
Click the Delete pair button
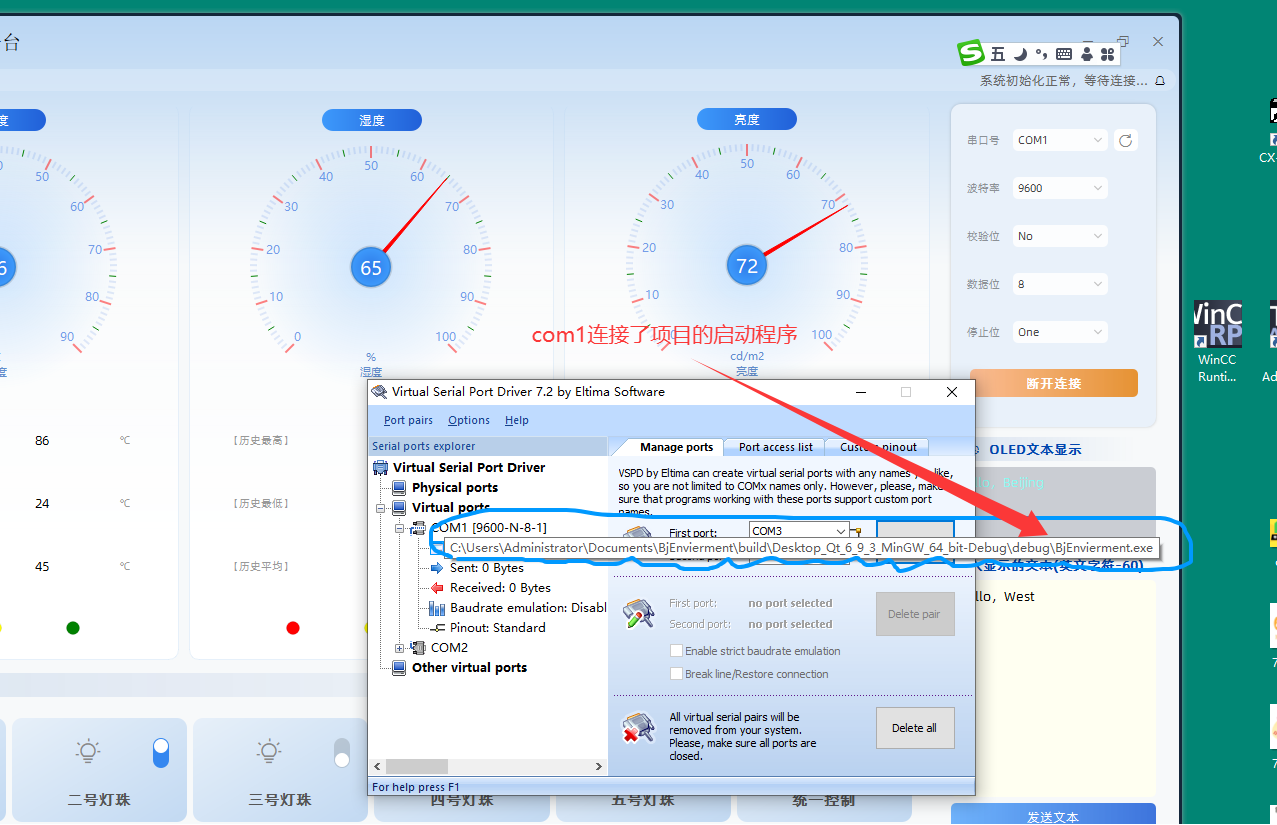point(914,614)
